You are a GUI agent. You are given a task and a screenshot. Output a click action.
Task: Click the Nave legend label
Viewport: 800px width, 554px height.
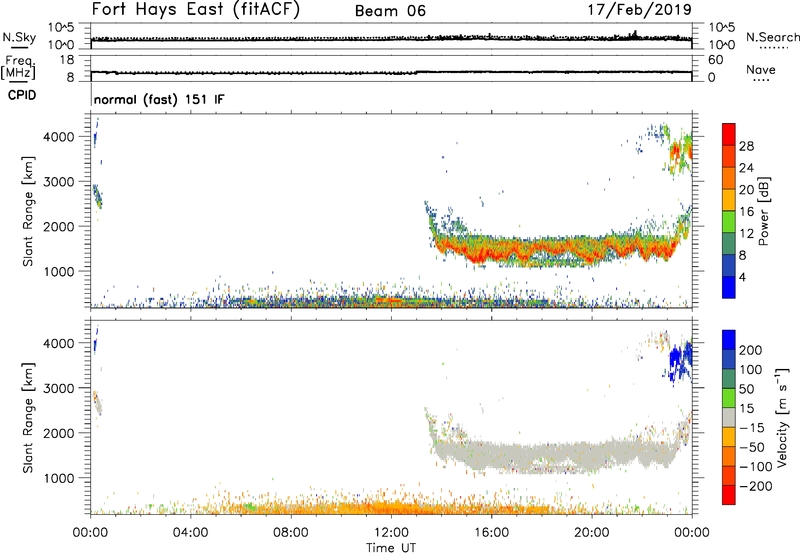pyautogui.click(x=760, y=69)
